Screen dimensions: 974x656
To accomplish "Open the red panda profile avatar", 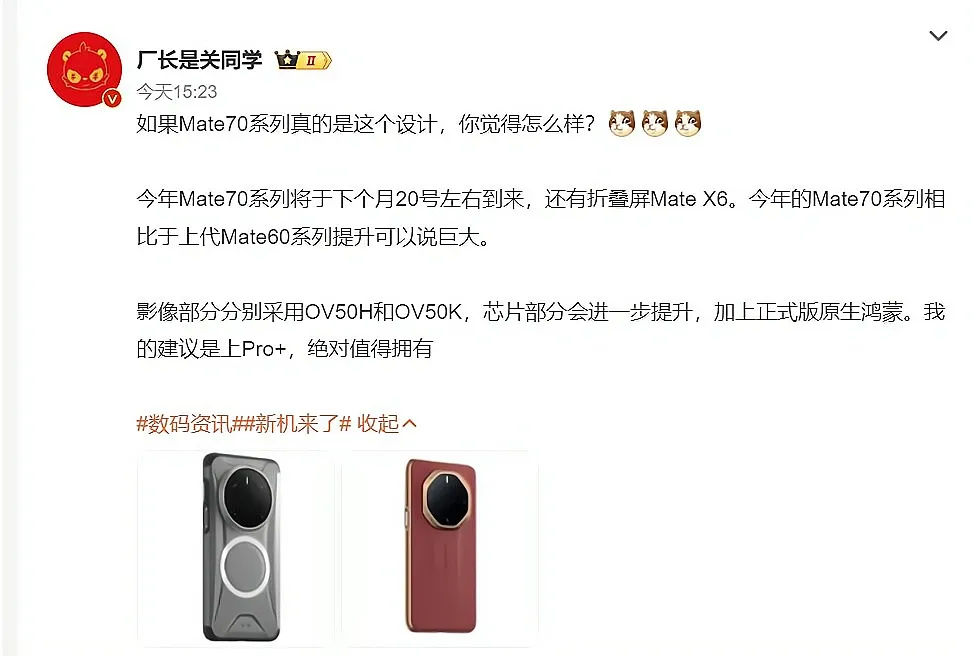I will 84,70.
